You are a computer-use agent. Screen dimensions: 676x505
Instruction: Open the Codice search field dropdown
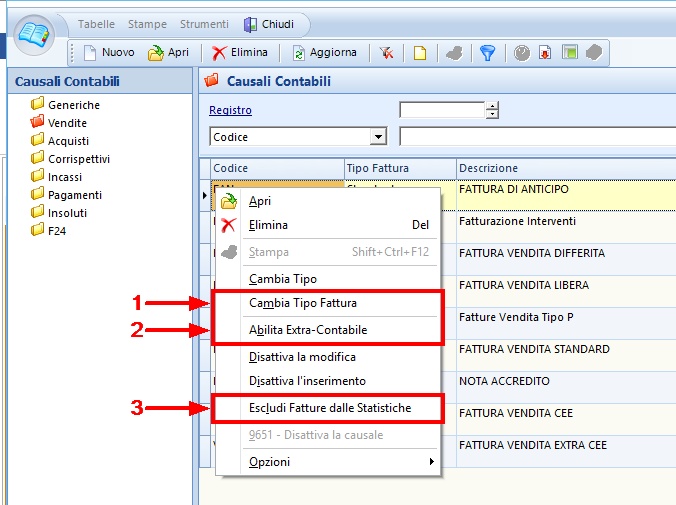[378, 137]
